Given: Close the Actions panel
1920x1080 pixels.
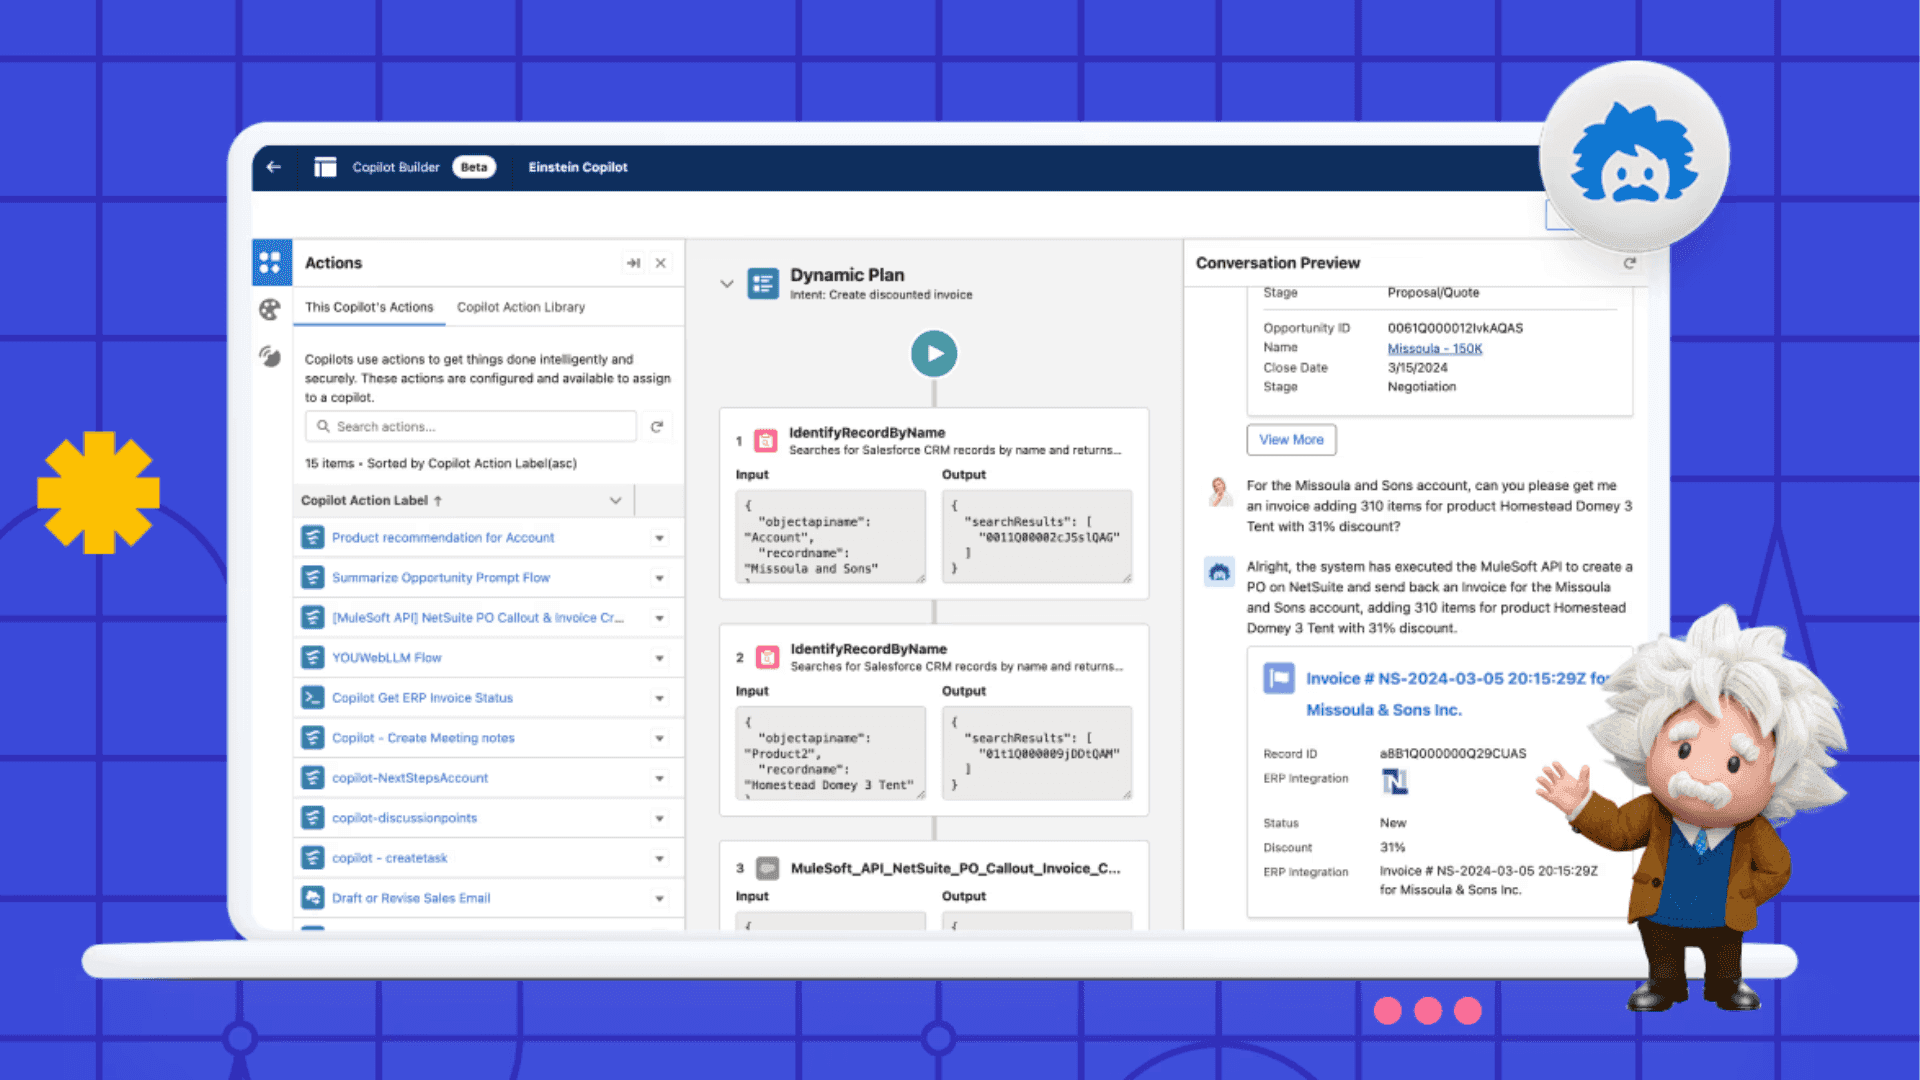Looking at the screenshot, I should 661,263.
